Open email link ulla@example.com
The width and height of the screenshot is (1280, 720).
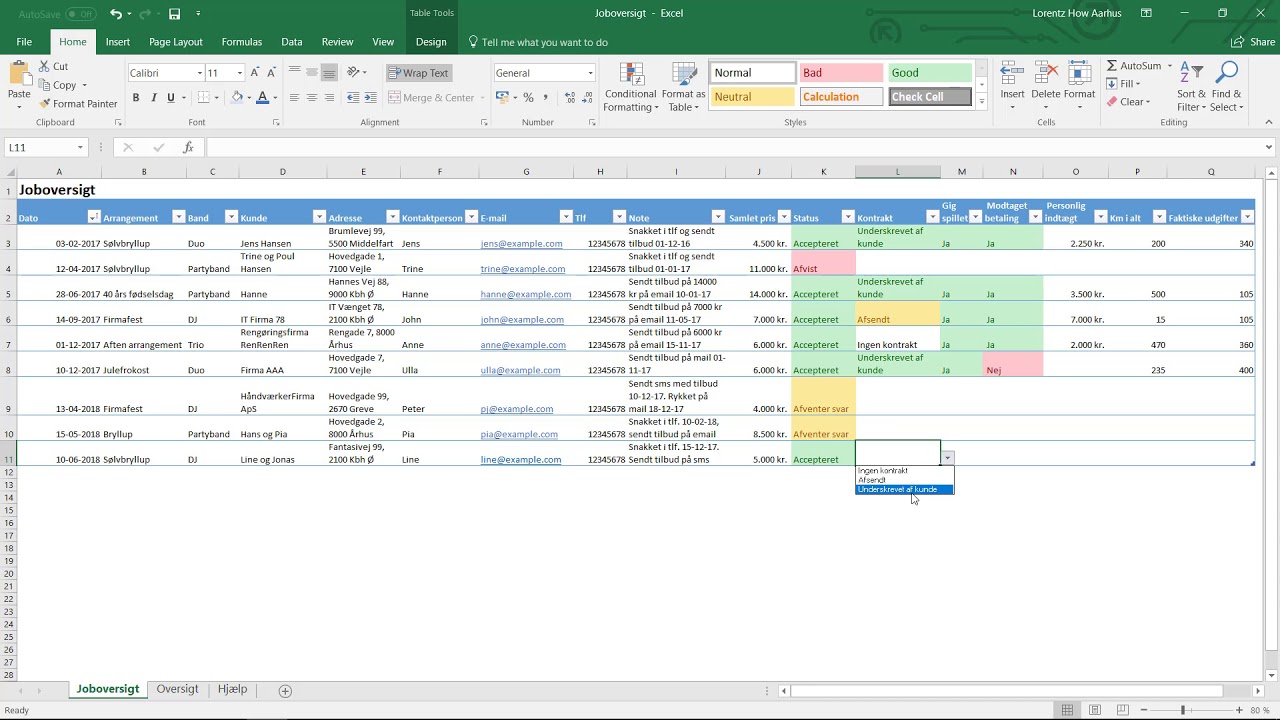[x=520, y=370]
